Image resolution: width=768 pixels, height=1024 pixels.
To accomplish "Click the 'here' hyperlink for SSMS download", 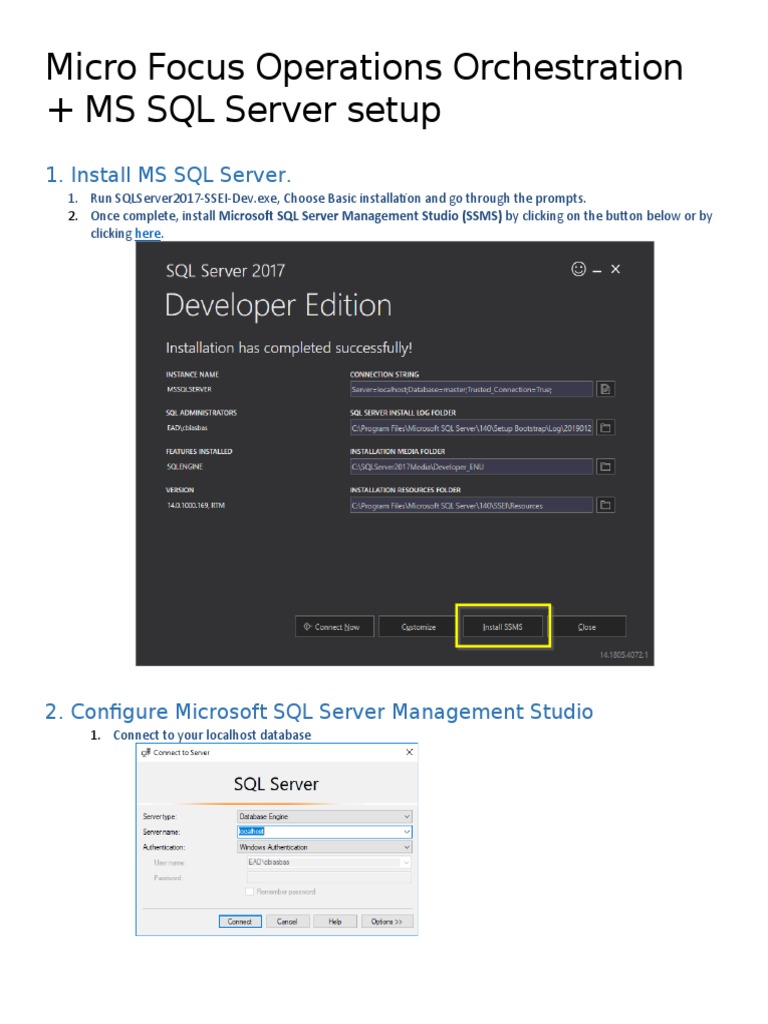I will (148, 234).
